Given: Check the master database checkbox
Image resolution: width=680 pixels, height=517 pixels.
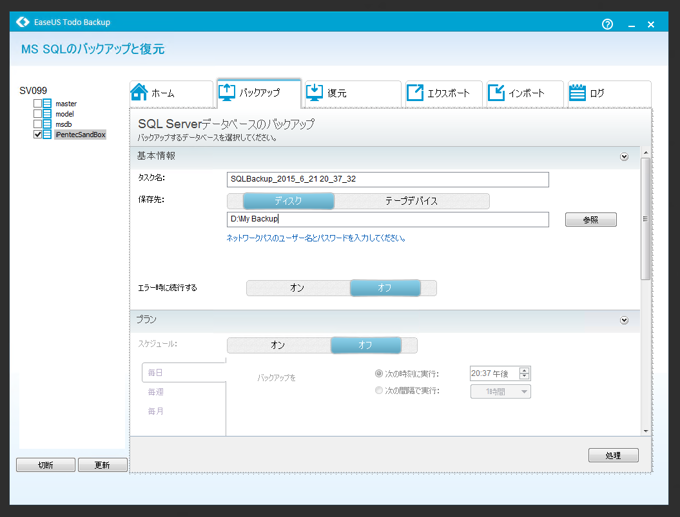Looking at the screenshot, I should click(38, 103).
